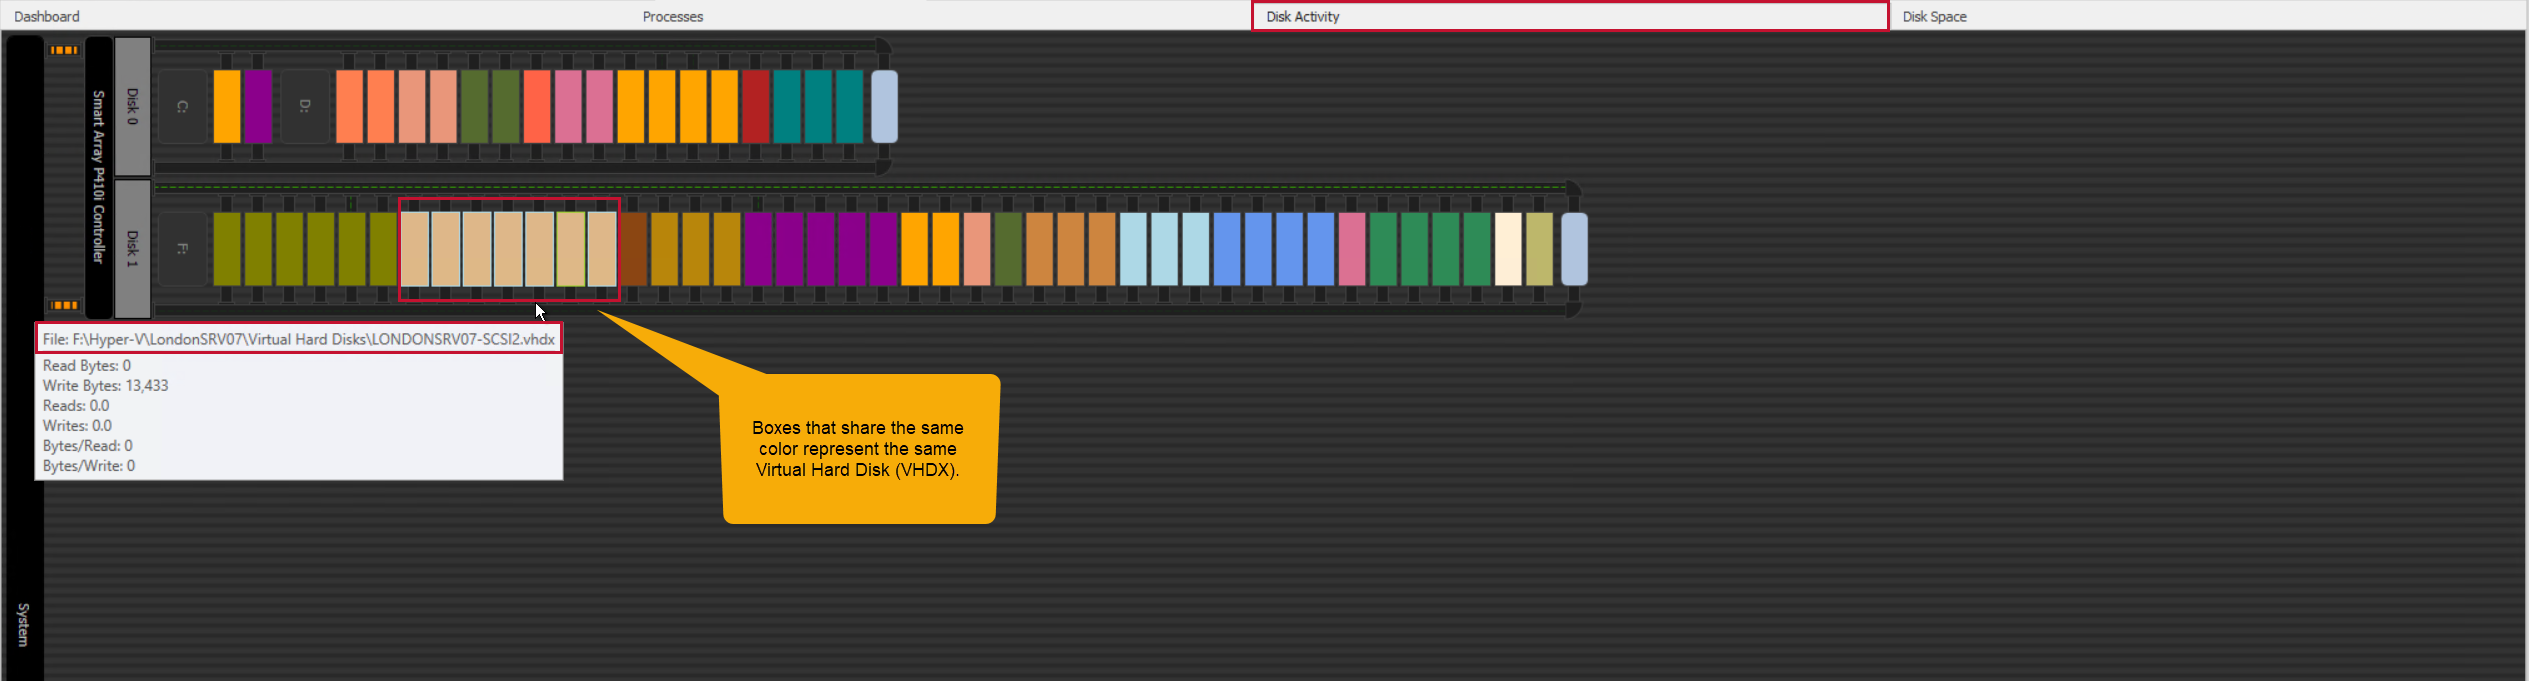The height and width of the screenshot is (681, 2529).
Task: Select the Disk Activity tab
Action: [x=1302, y=16]
